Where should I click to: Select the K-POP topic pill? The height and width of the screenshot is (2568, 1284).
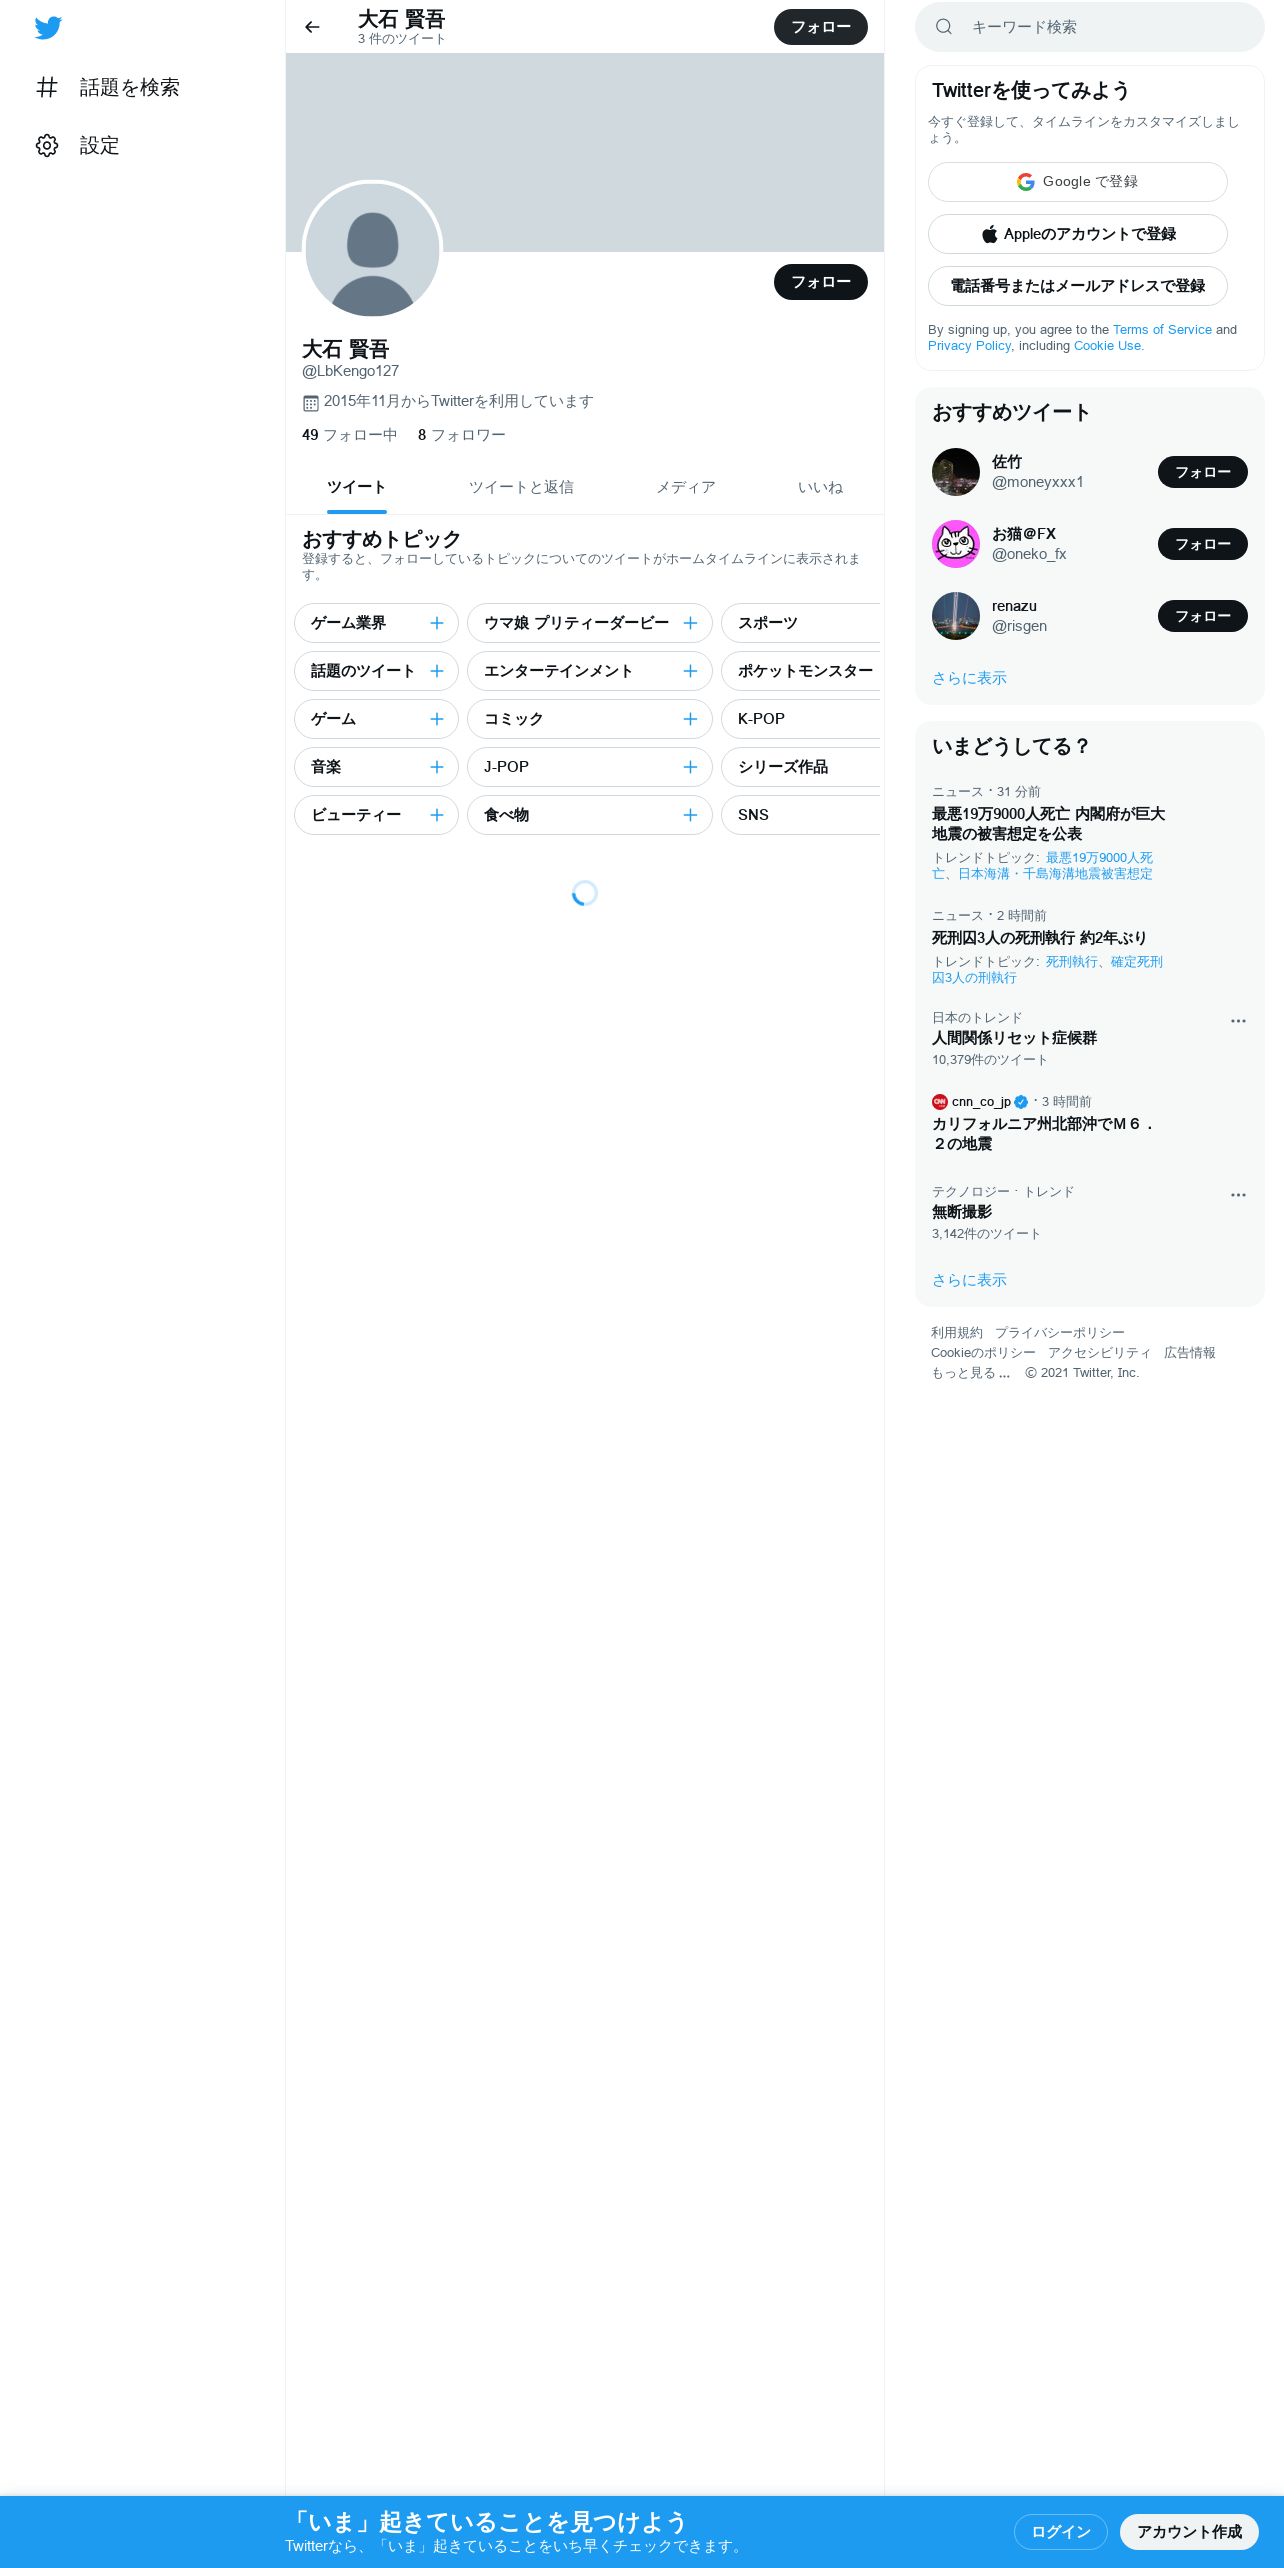pyautogui.click(x=801, y=719)
